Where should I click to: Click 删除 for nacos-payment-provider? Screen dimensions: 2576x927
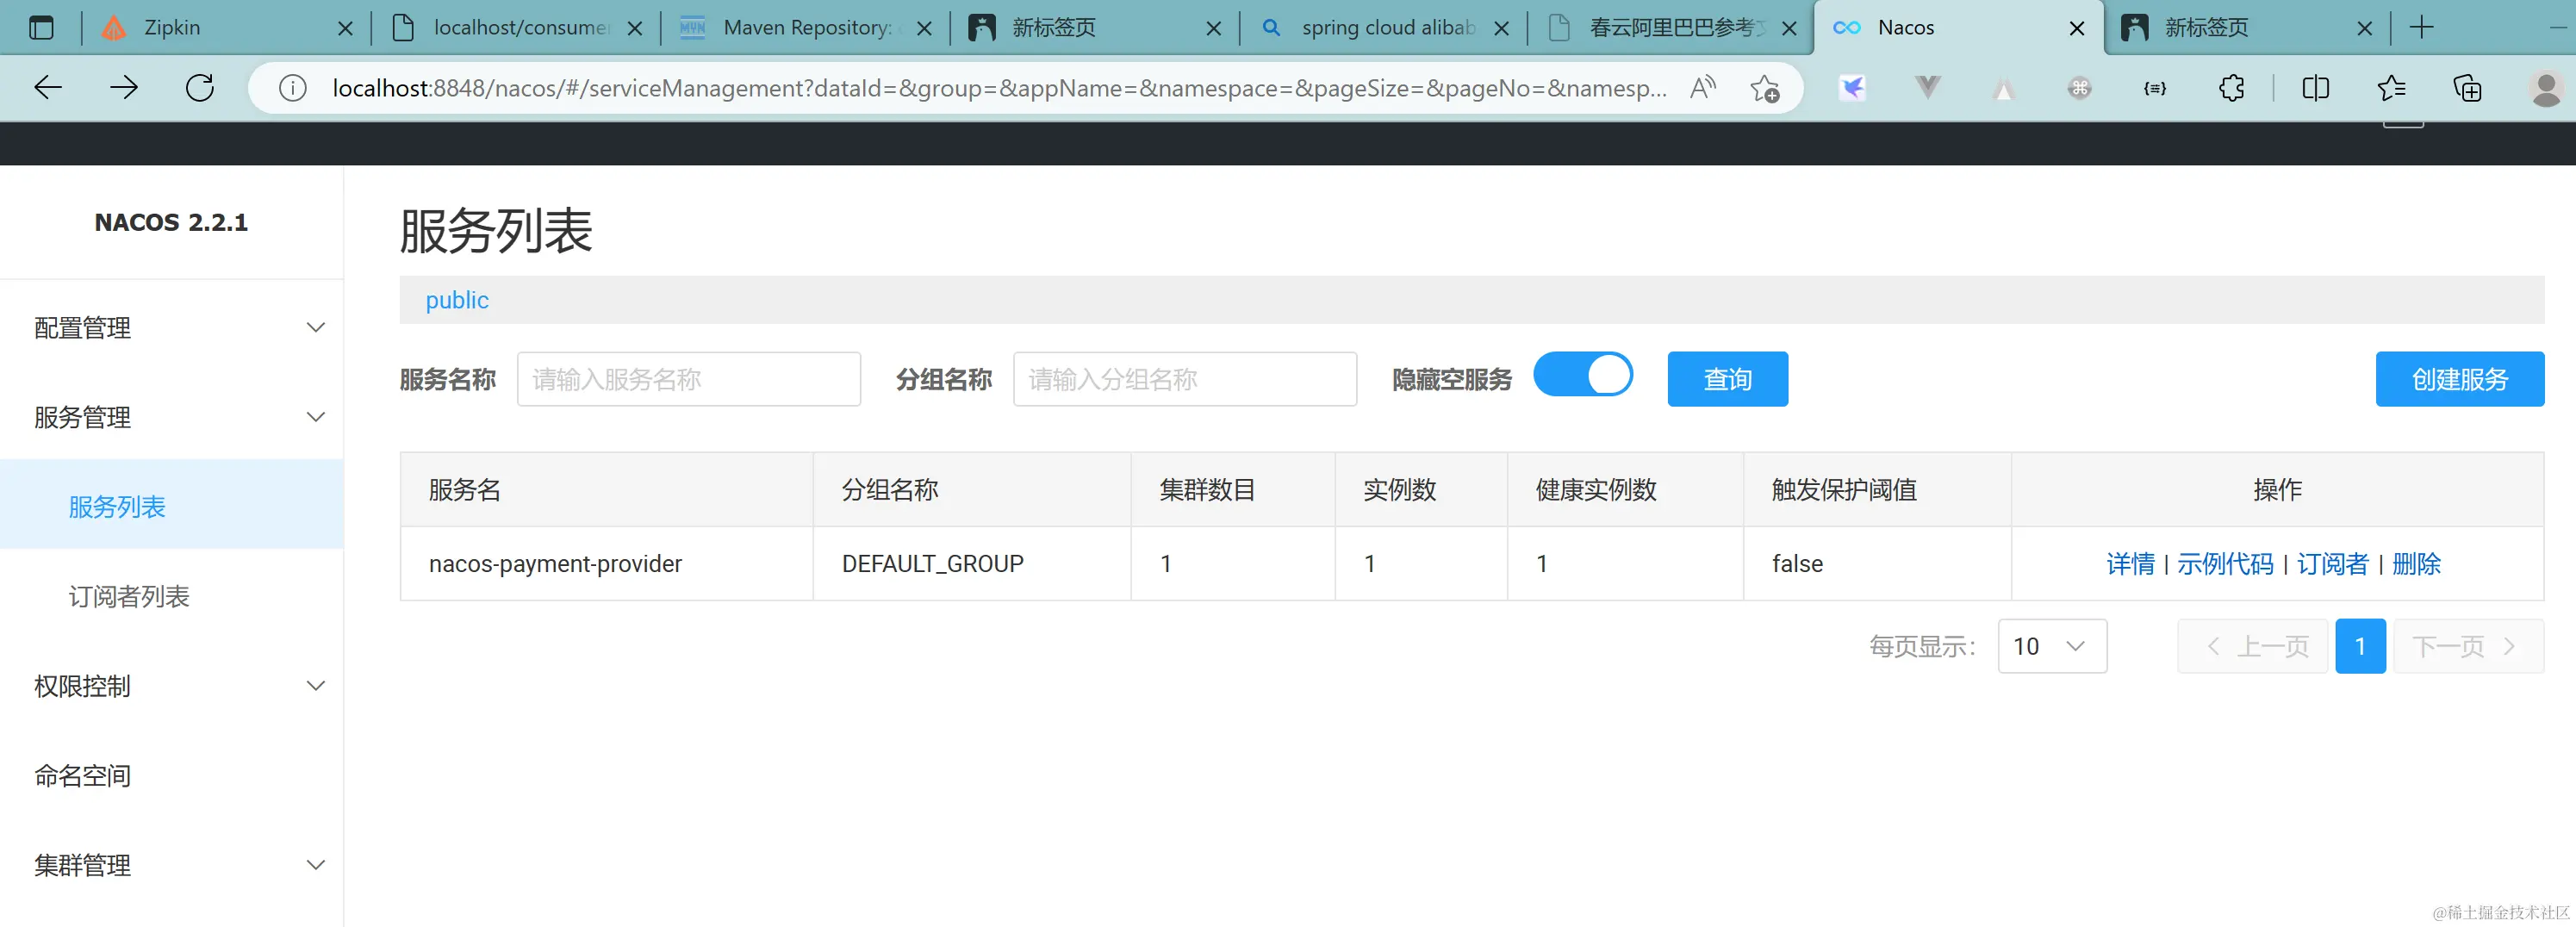[2416, 564]
